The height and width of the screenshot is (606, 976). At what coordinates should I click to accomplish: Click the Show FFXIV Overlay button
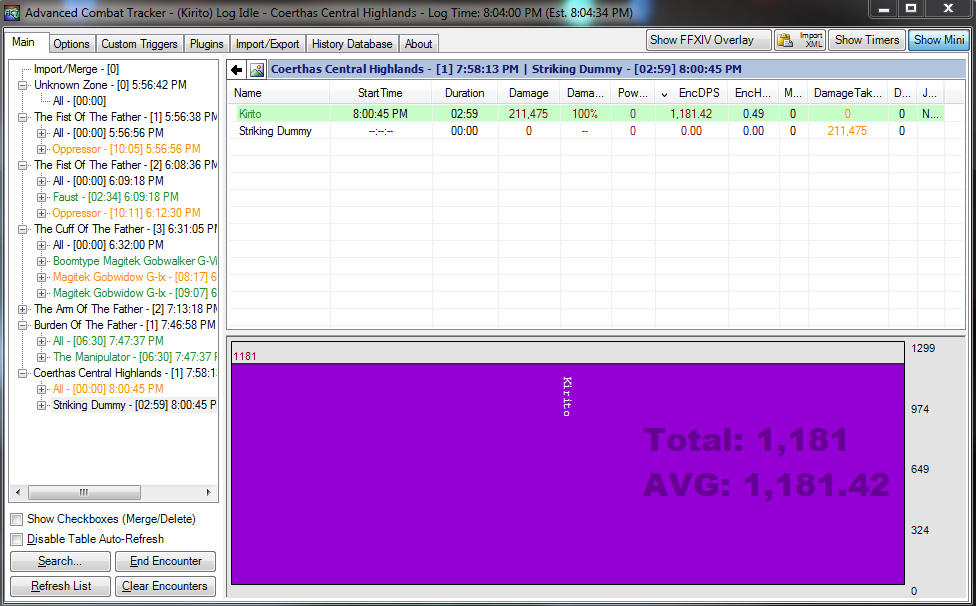pyautogui.click(x=708, y=40)
